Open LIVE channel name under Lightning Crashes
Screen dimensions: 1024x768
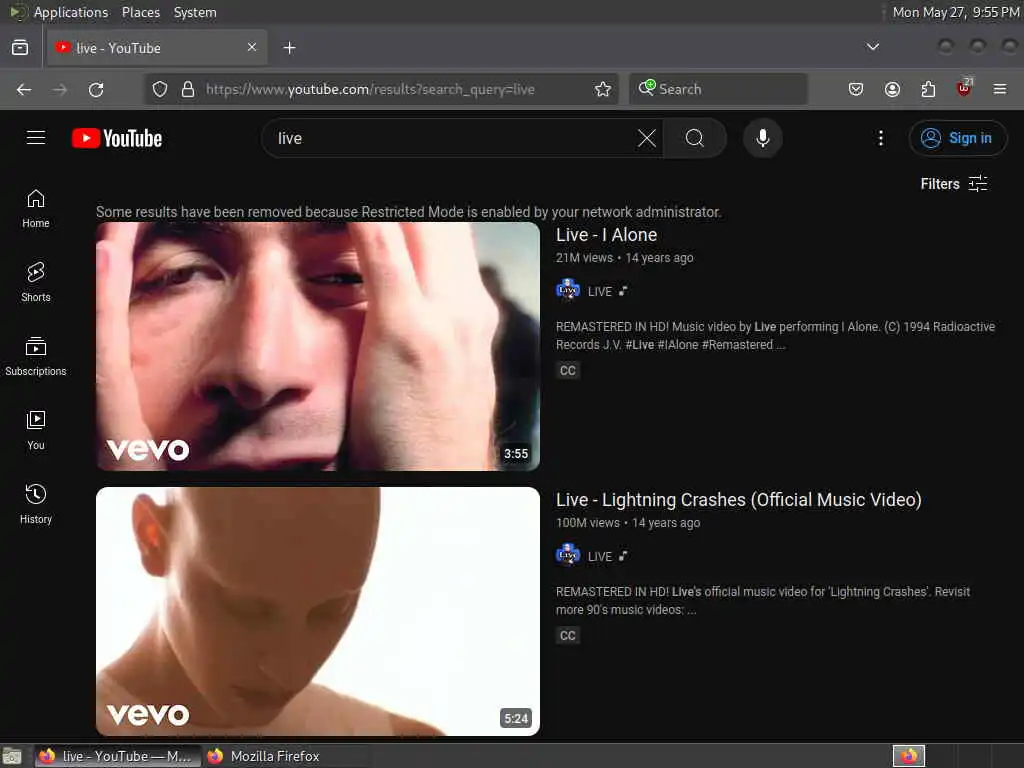pyautogui.click(x=600, y=556)
